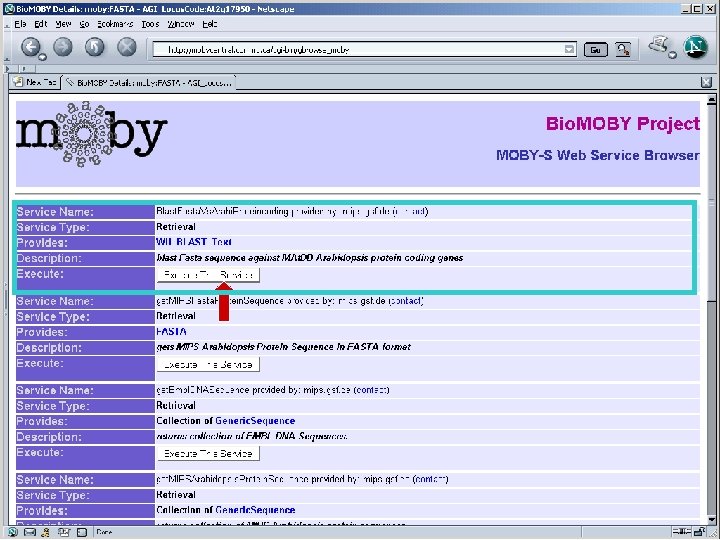Open GenericSequence link in the bottom service

pos(255,510)
